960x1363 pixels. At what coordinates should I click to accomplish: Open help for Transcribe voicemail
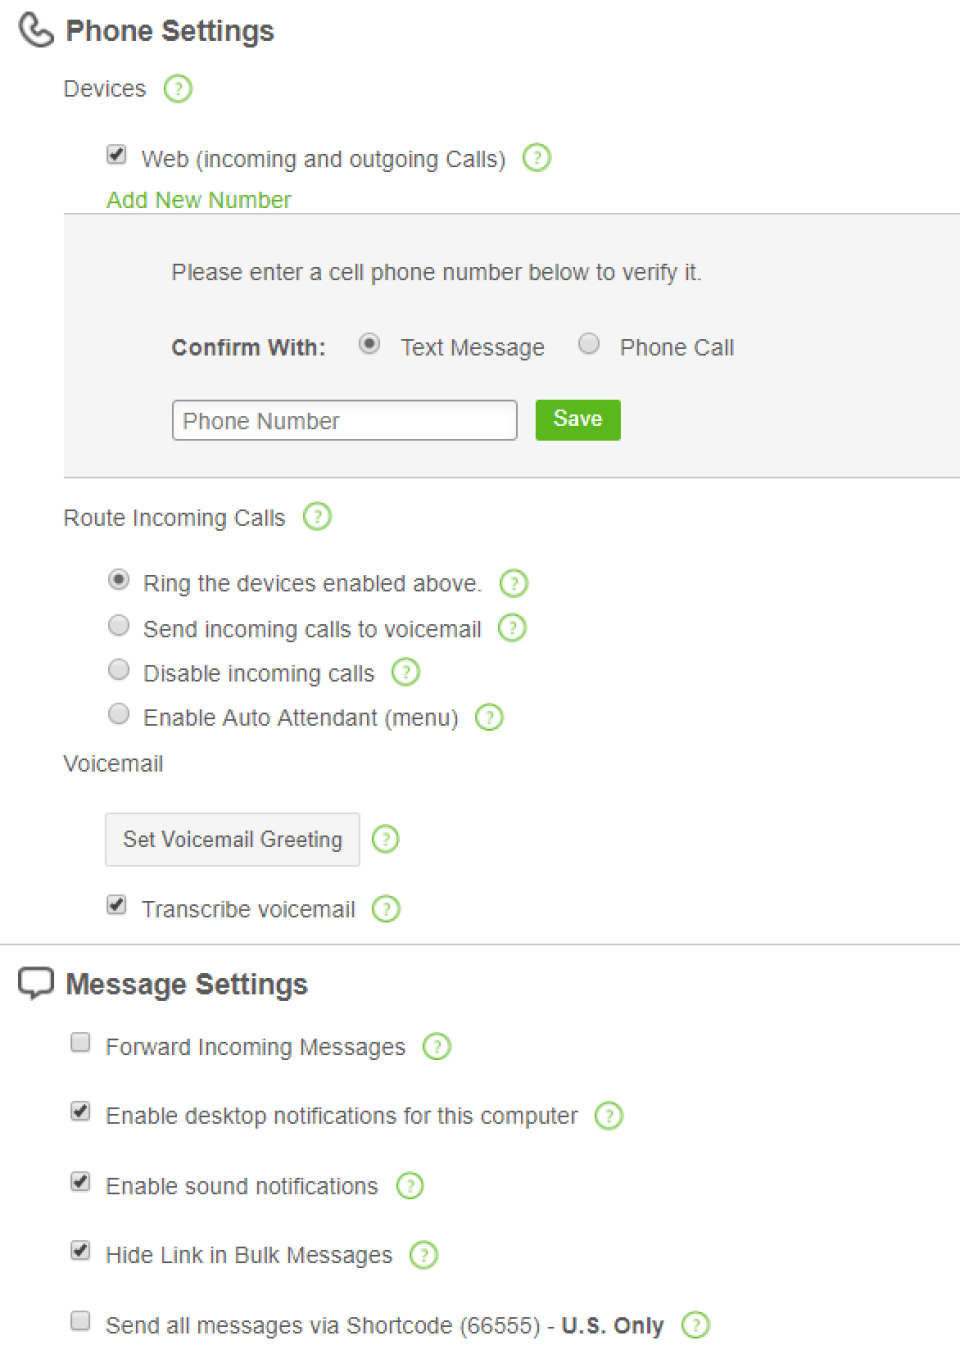[386, 909]
